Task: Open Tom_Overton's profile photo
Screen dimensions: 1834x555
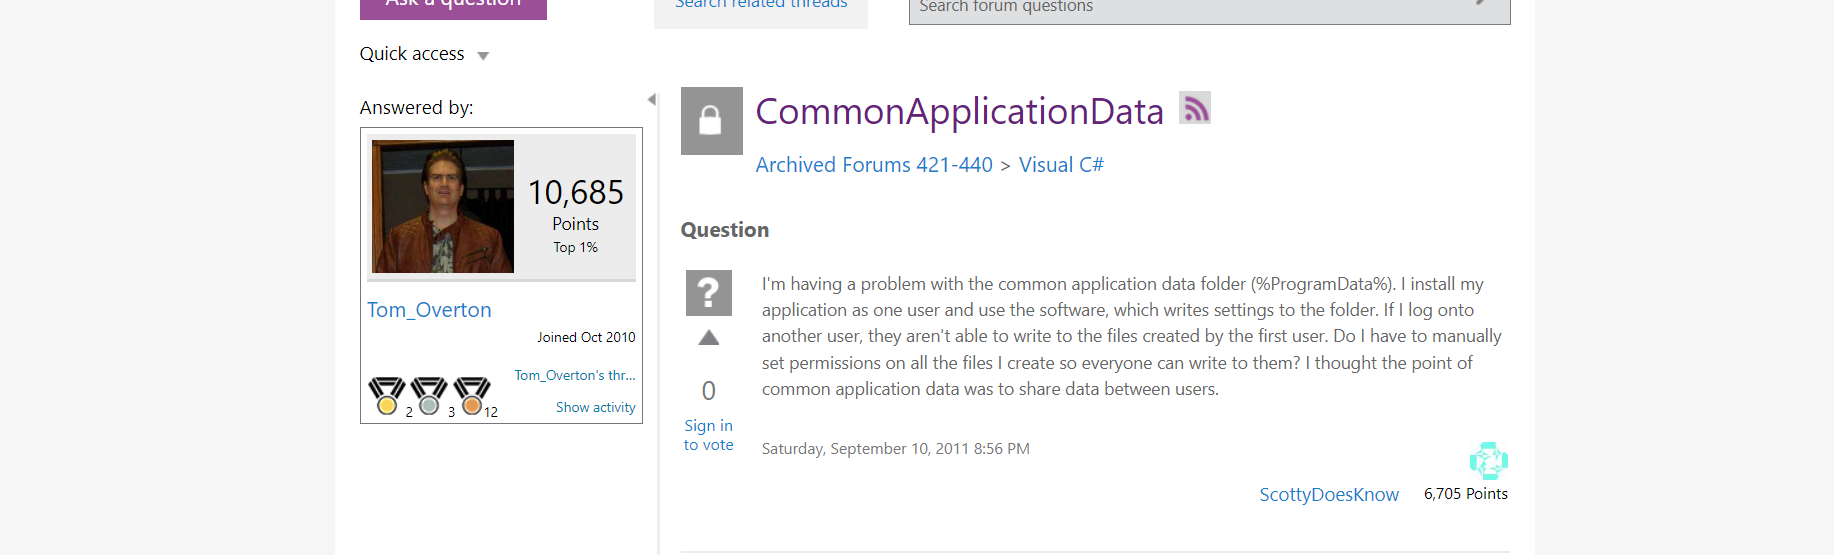Action: pos(443,206)
